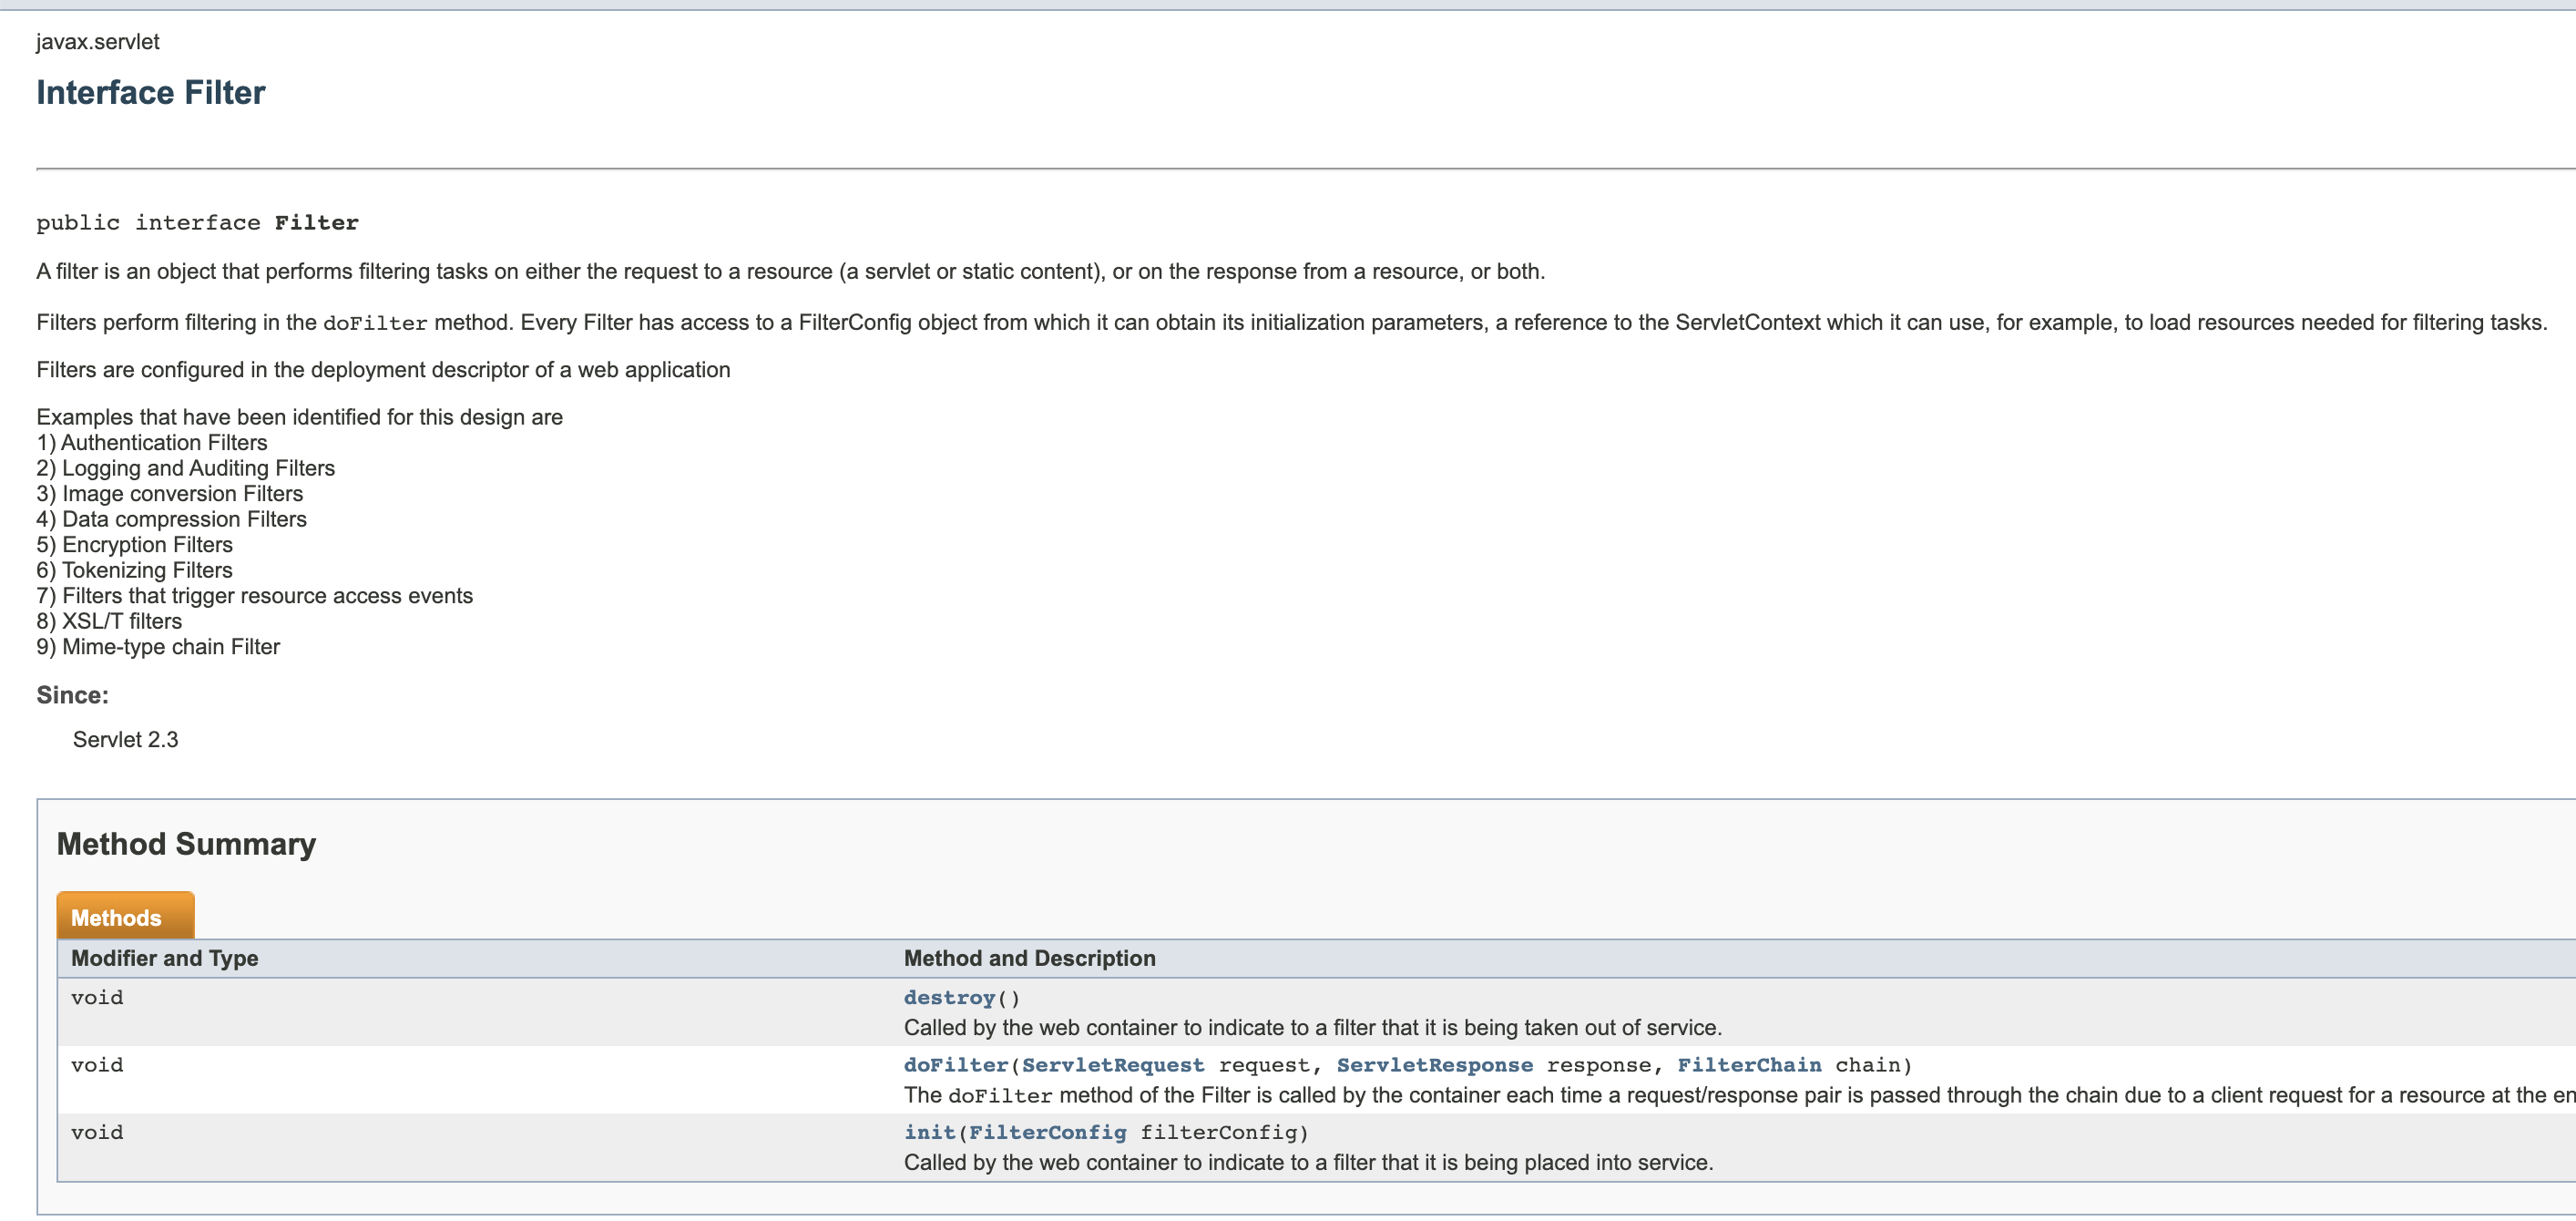
Task: Click the 'Method and Description' column header
Action: click(1030, 958)
